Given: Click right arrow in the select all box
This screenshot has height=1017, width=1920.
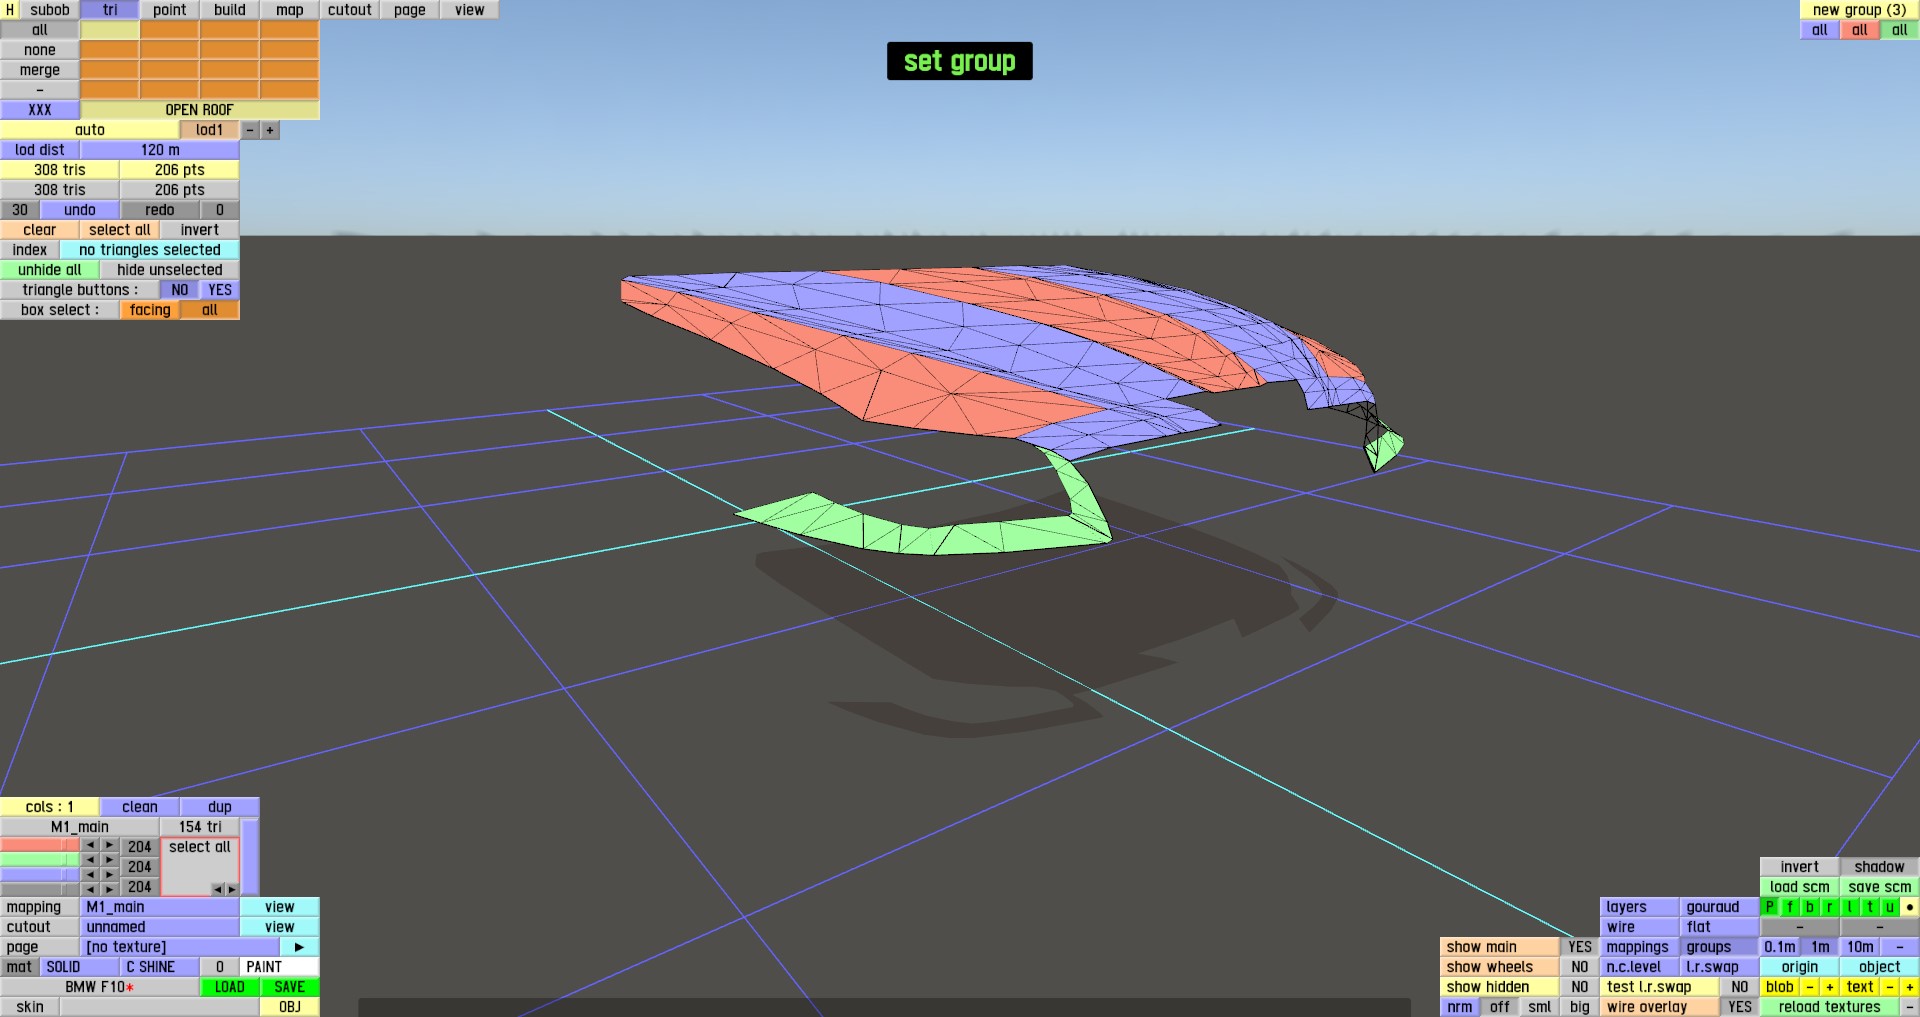Looking at the screenshot, I should point(231,889).
